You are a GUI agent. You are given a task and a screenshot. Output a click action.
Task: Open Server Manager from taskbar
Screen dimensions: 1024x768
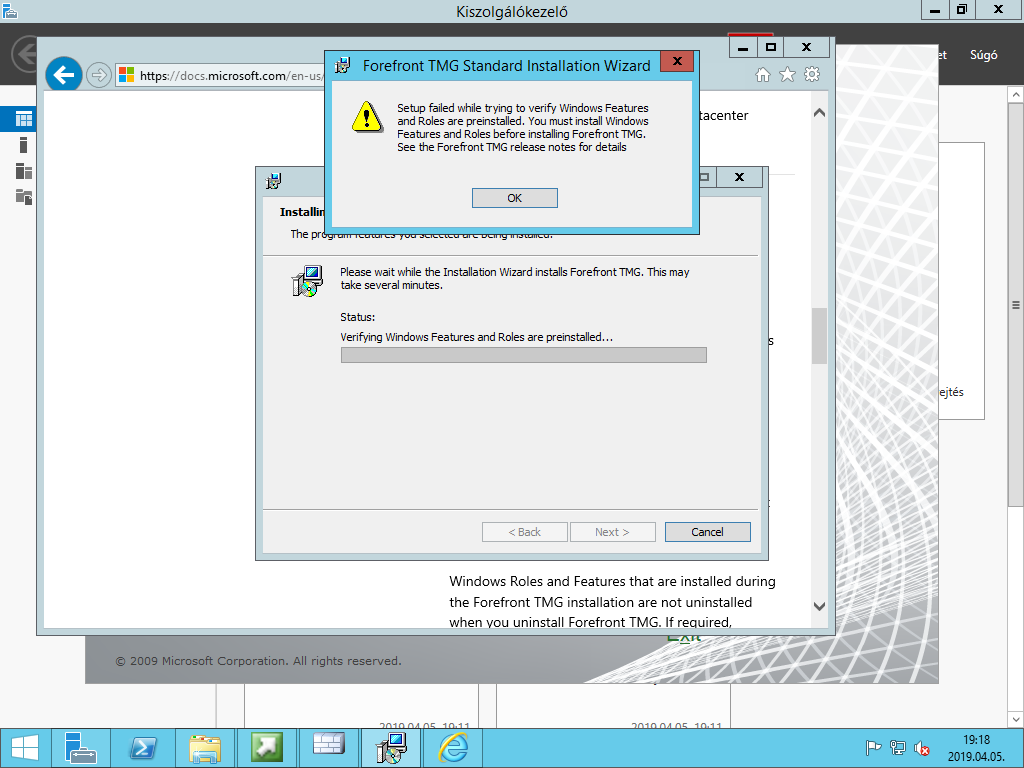[x=81, y=748]
